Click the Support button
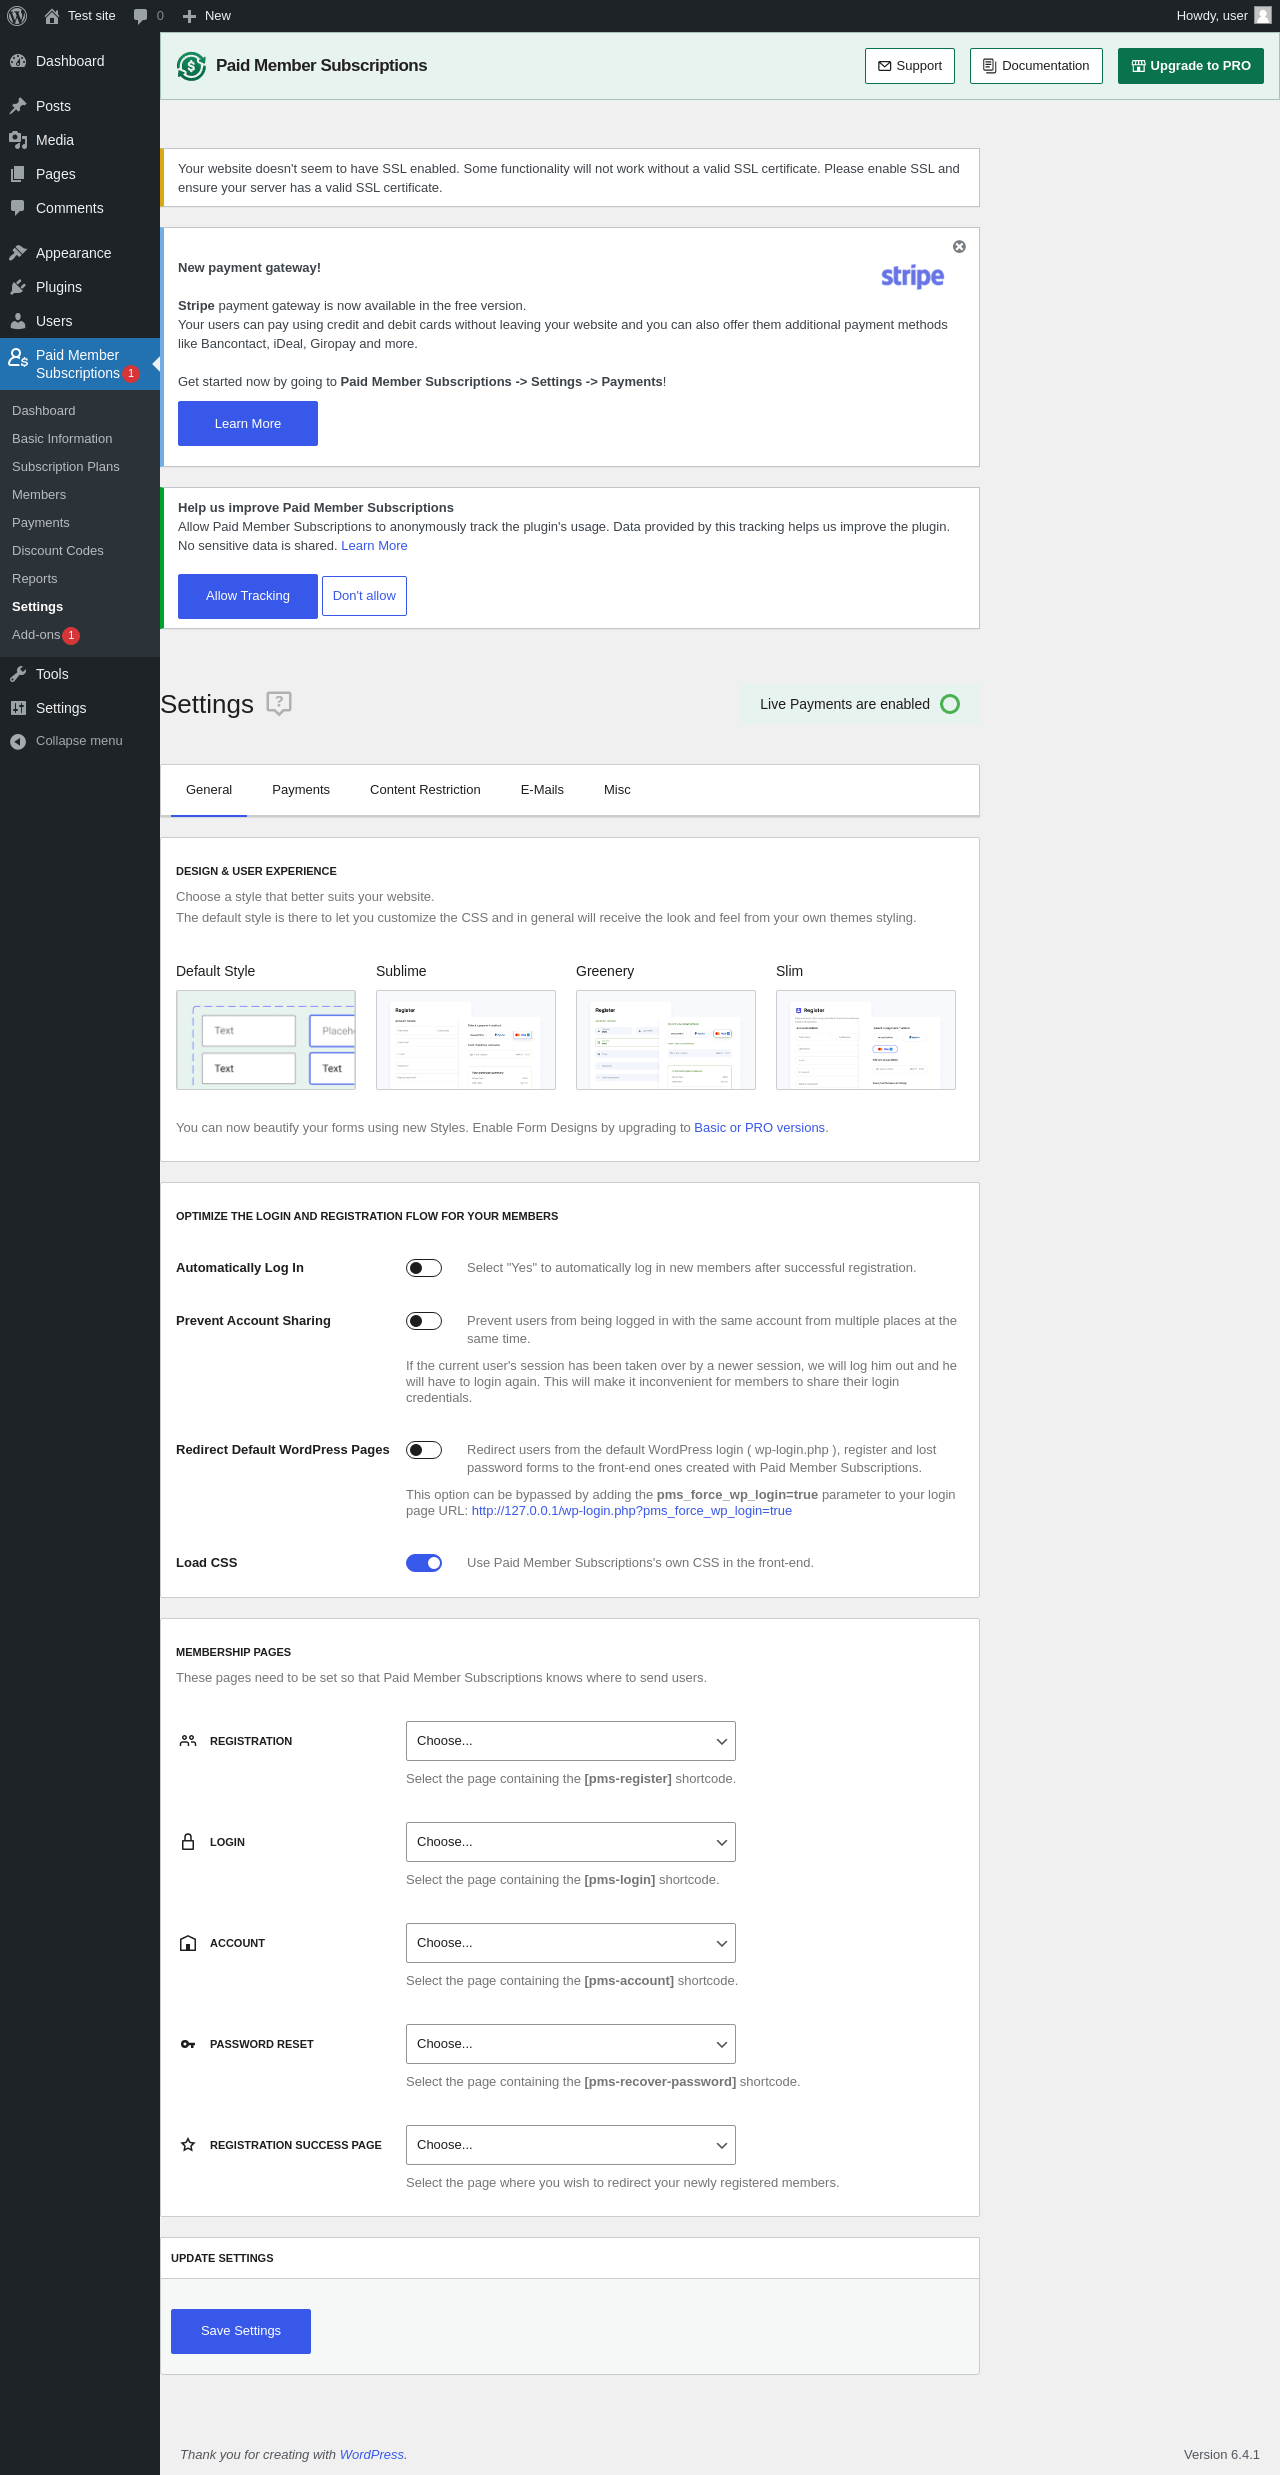The height and width of the screenshot is (2475, 1280). (x=910, y=66)
